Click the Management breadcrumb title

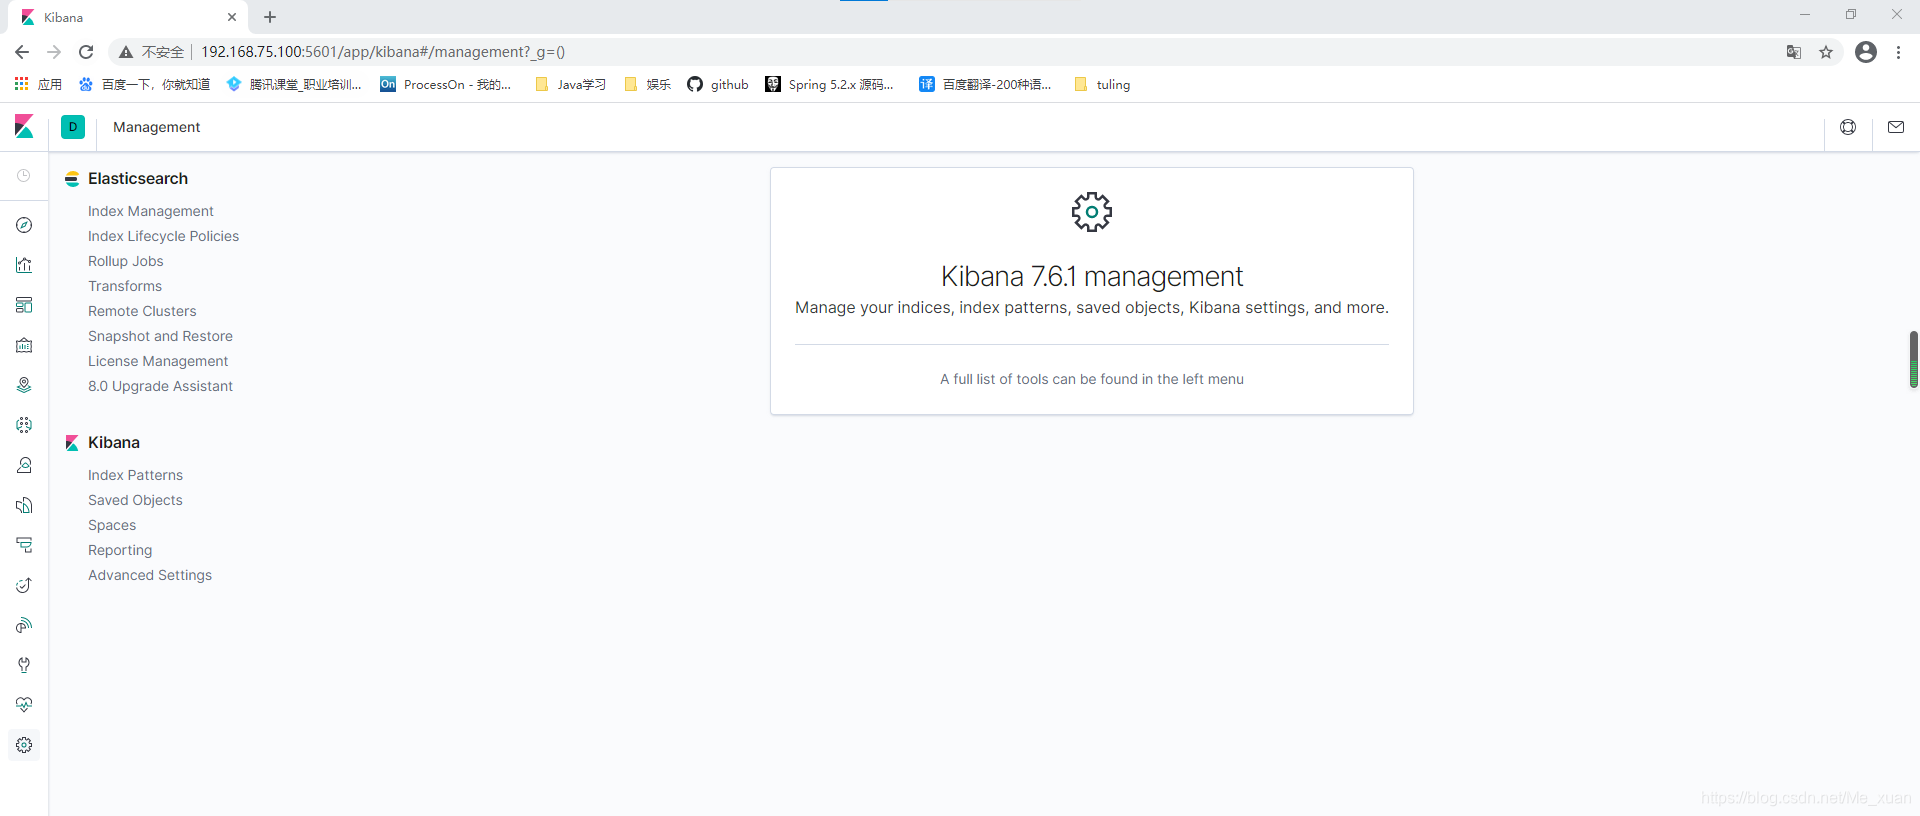[157, 127]
